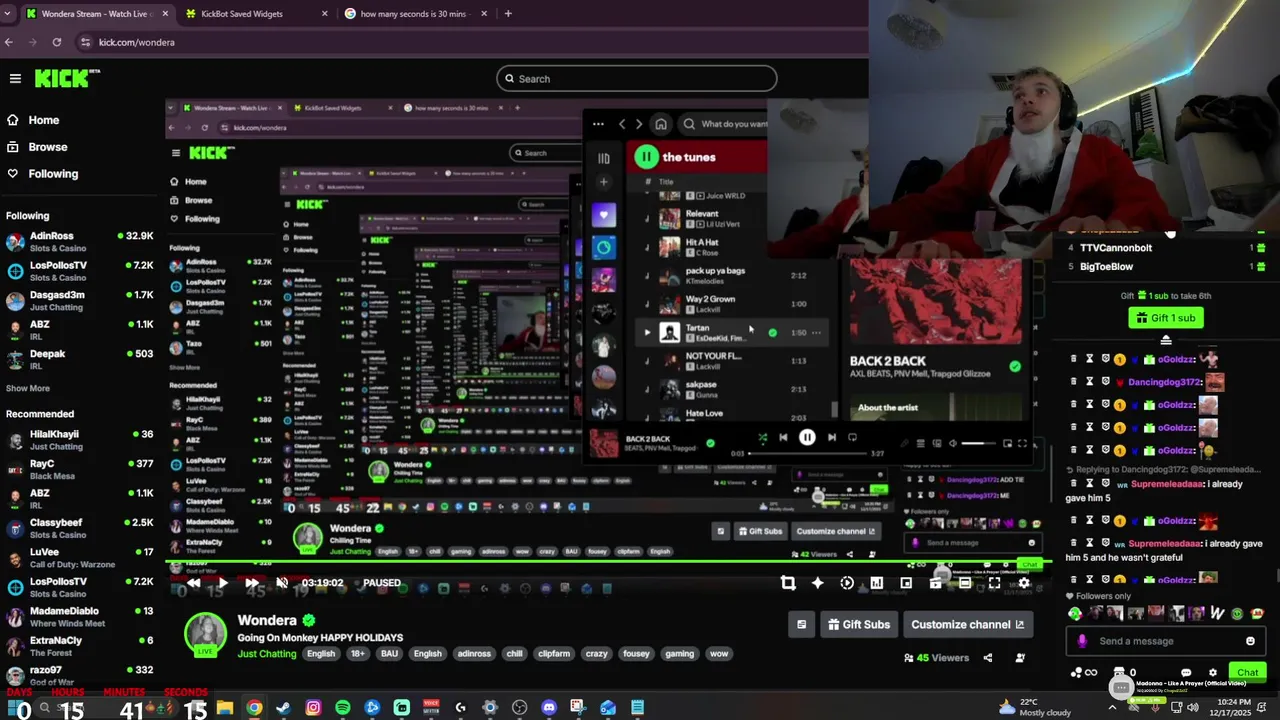Image resolution: width=1280 pixels, height=720 pixels.
Task: Open Liked Songs in Spotify sidebar
Action: point(603,215)
